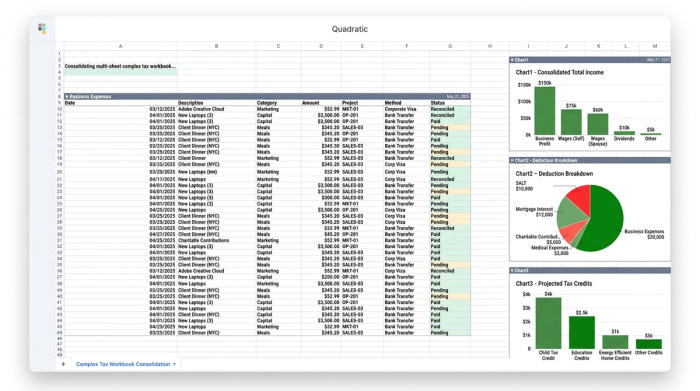This screenshot has width=700, height=391.
Task: Click the Chart2 Deduction Breakdown header icon
Action: tap(512, 160)
